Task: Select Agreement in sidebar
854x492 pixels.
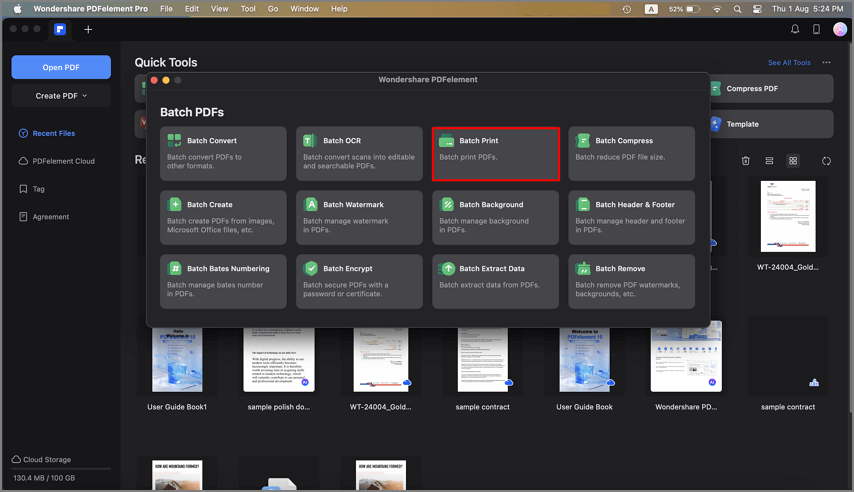Action: tap(44, 216)
